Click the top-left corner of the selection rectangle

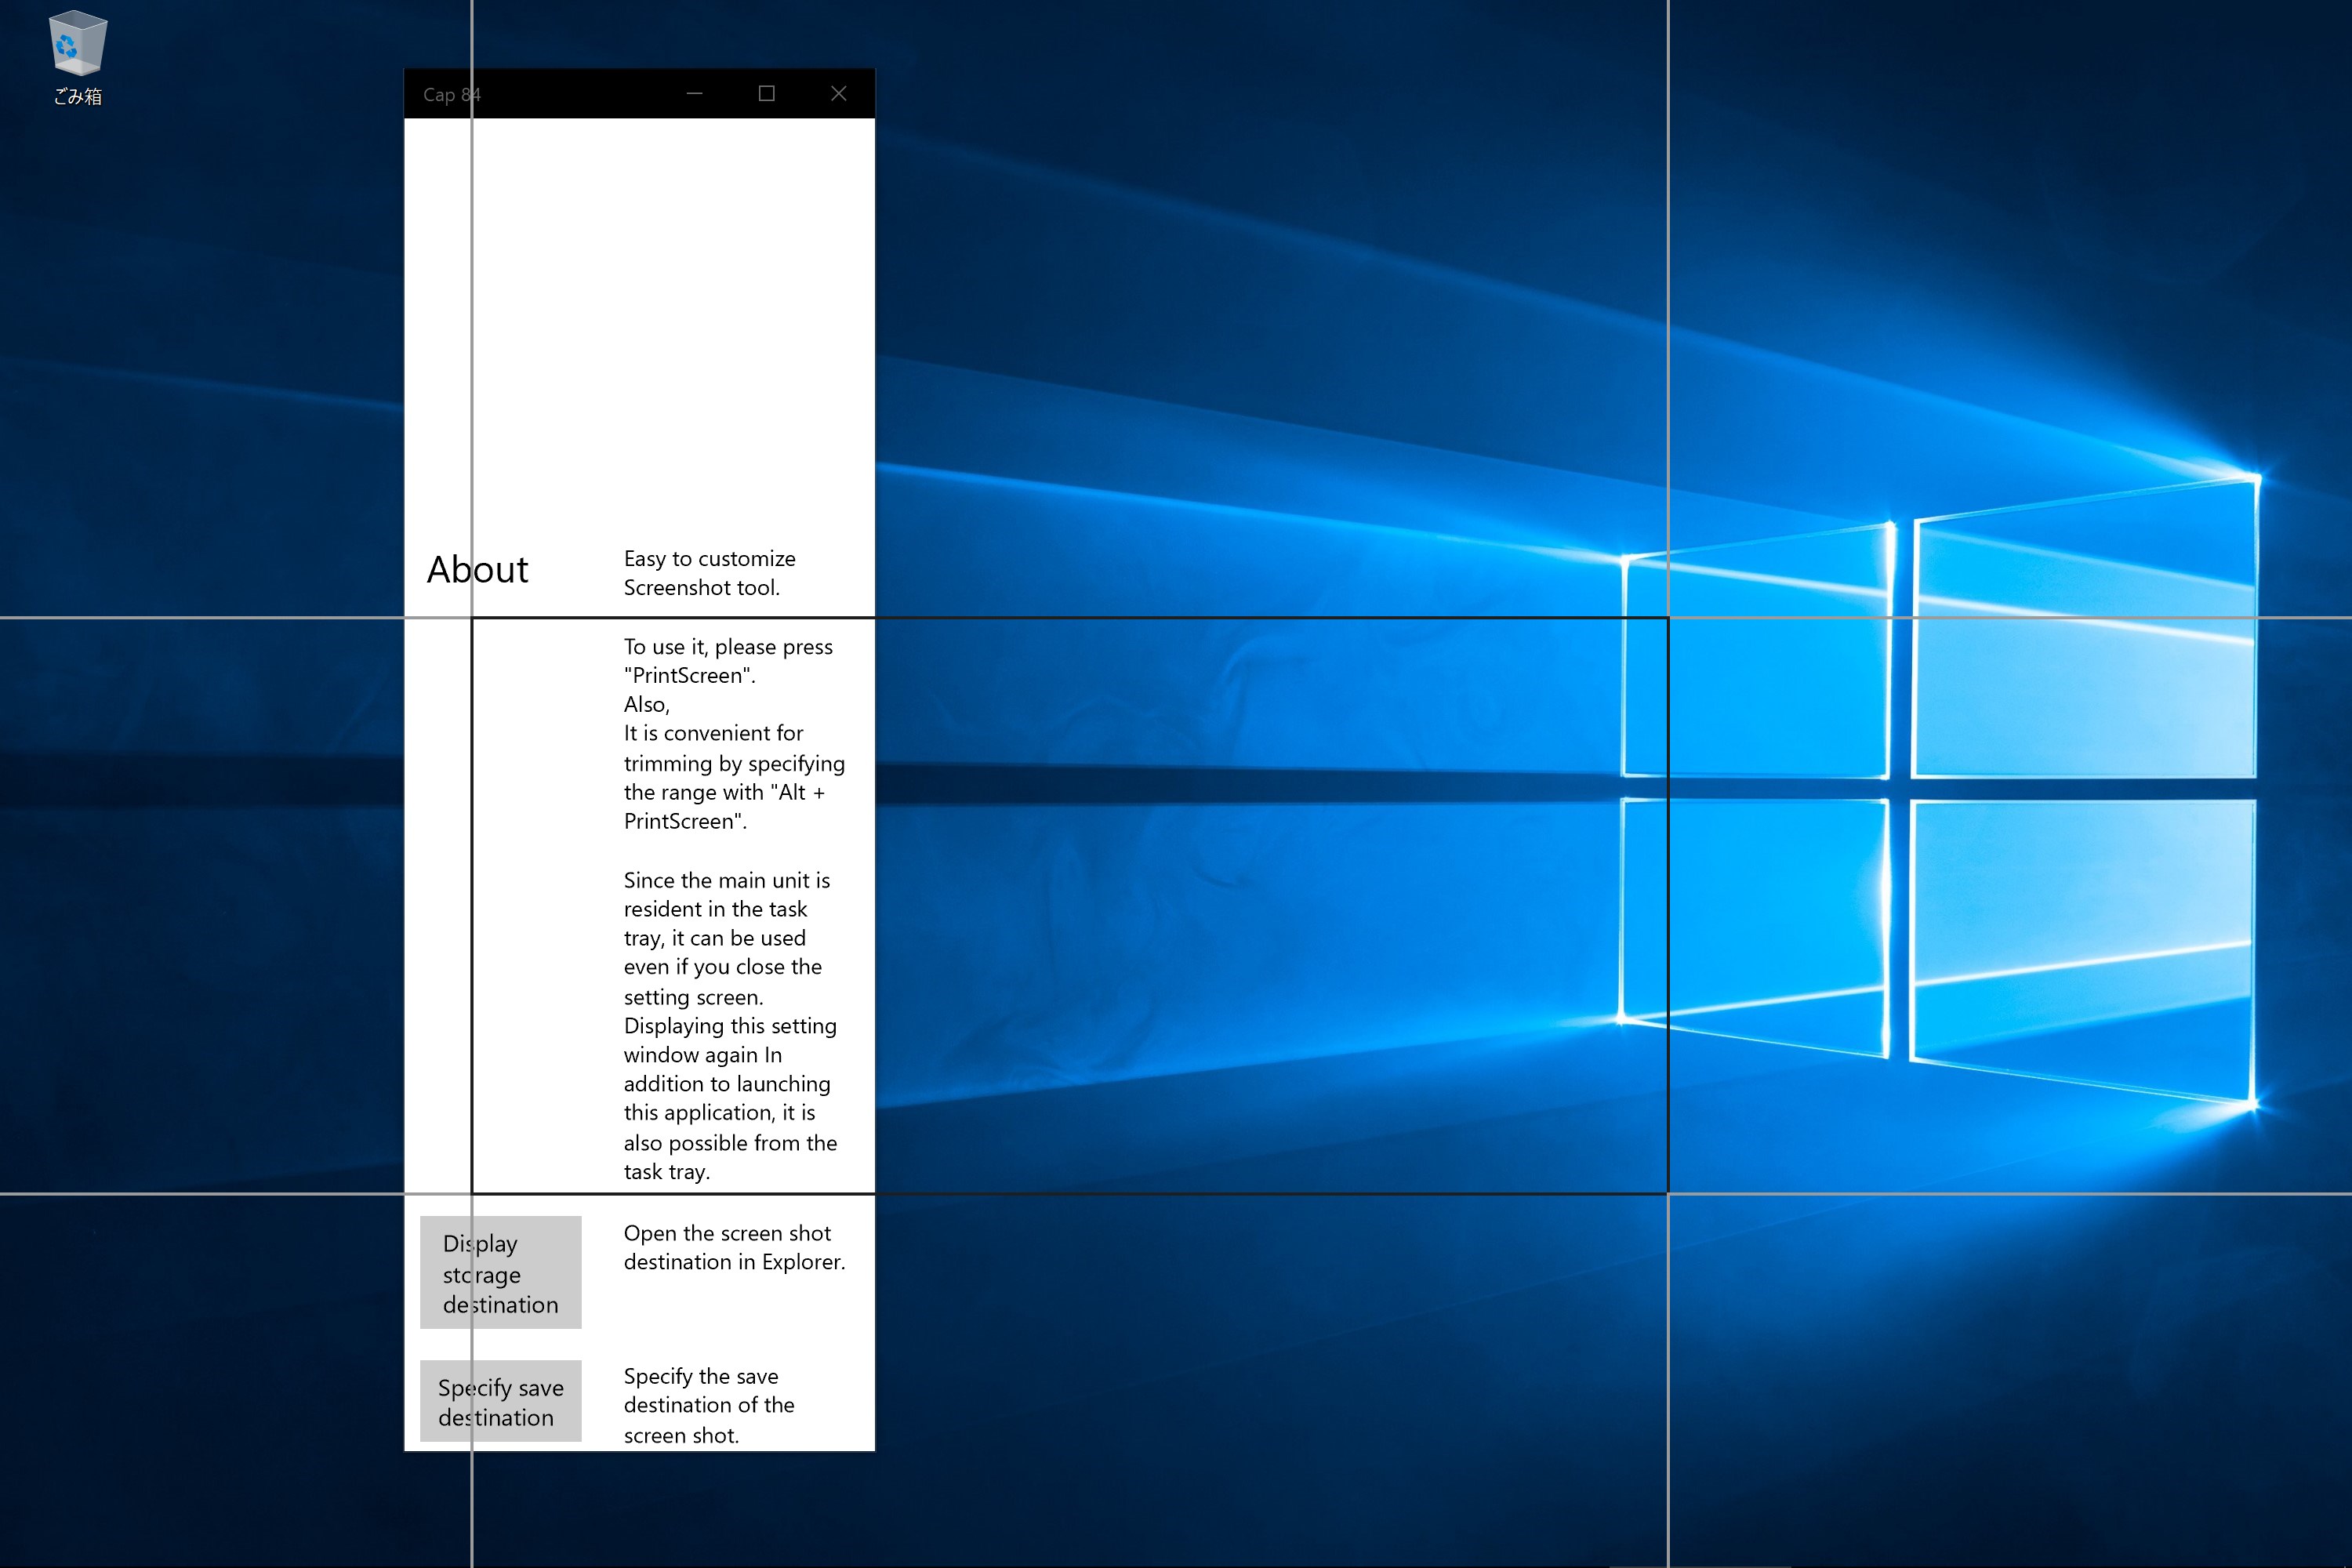pos(472,618)
